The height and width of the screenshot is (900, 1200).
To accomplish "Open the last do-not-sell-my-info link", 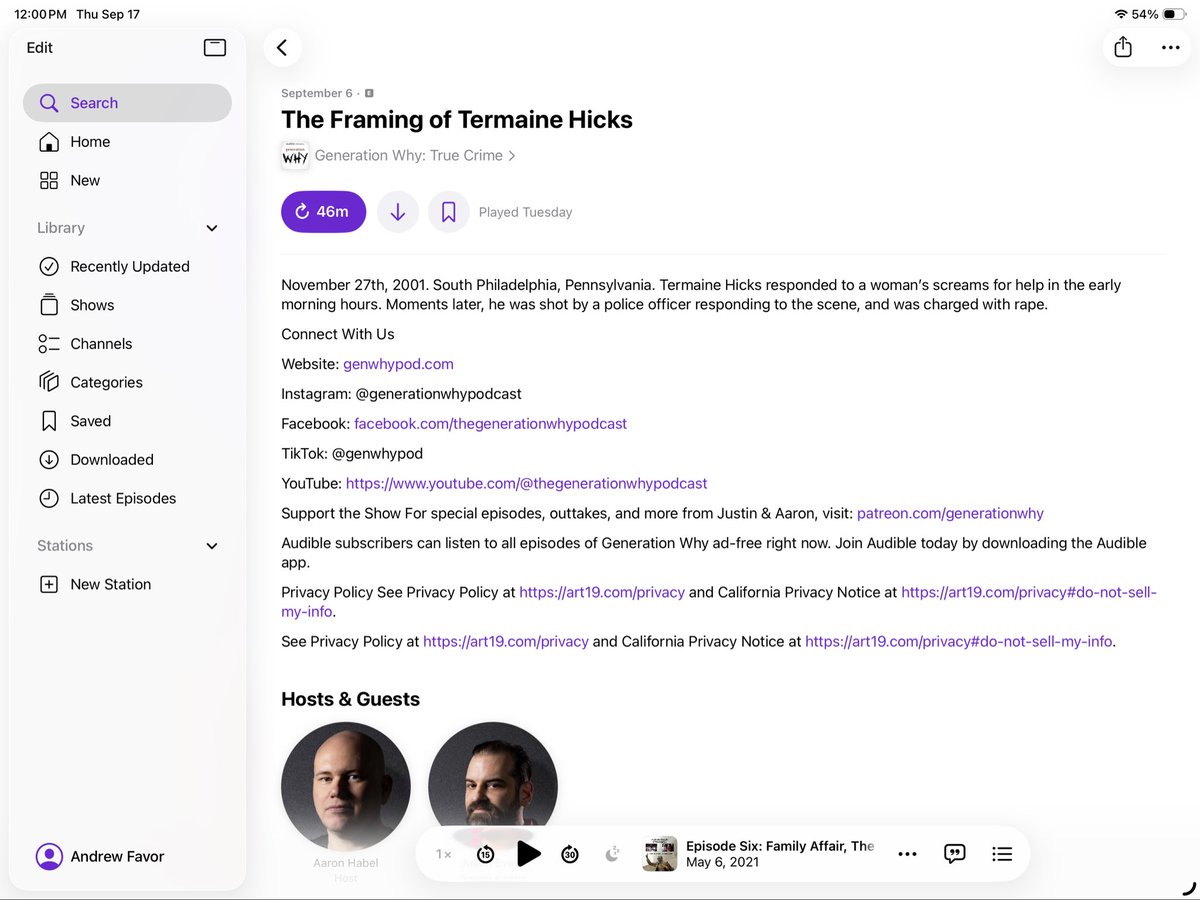I will [958, 641].
